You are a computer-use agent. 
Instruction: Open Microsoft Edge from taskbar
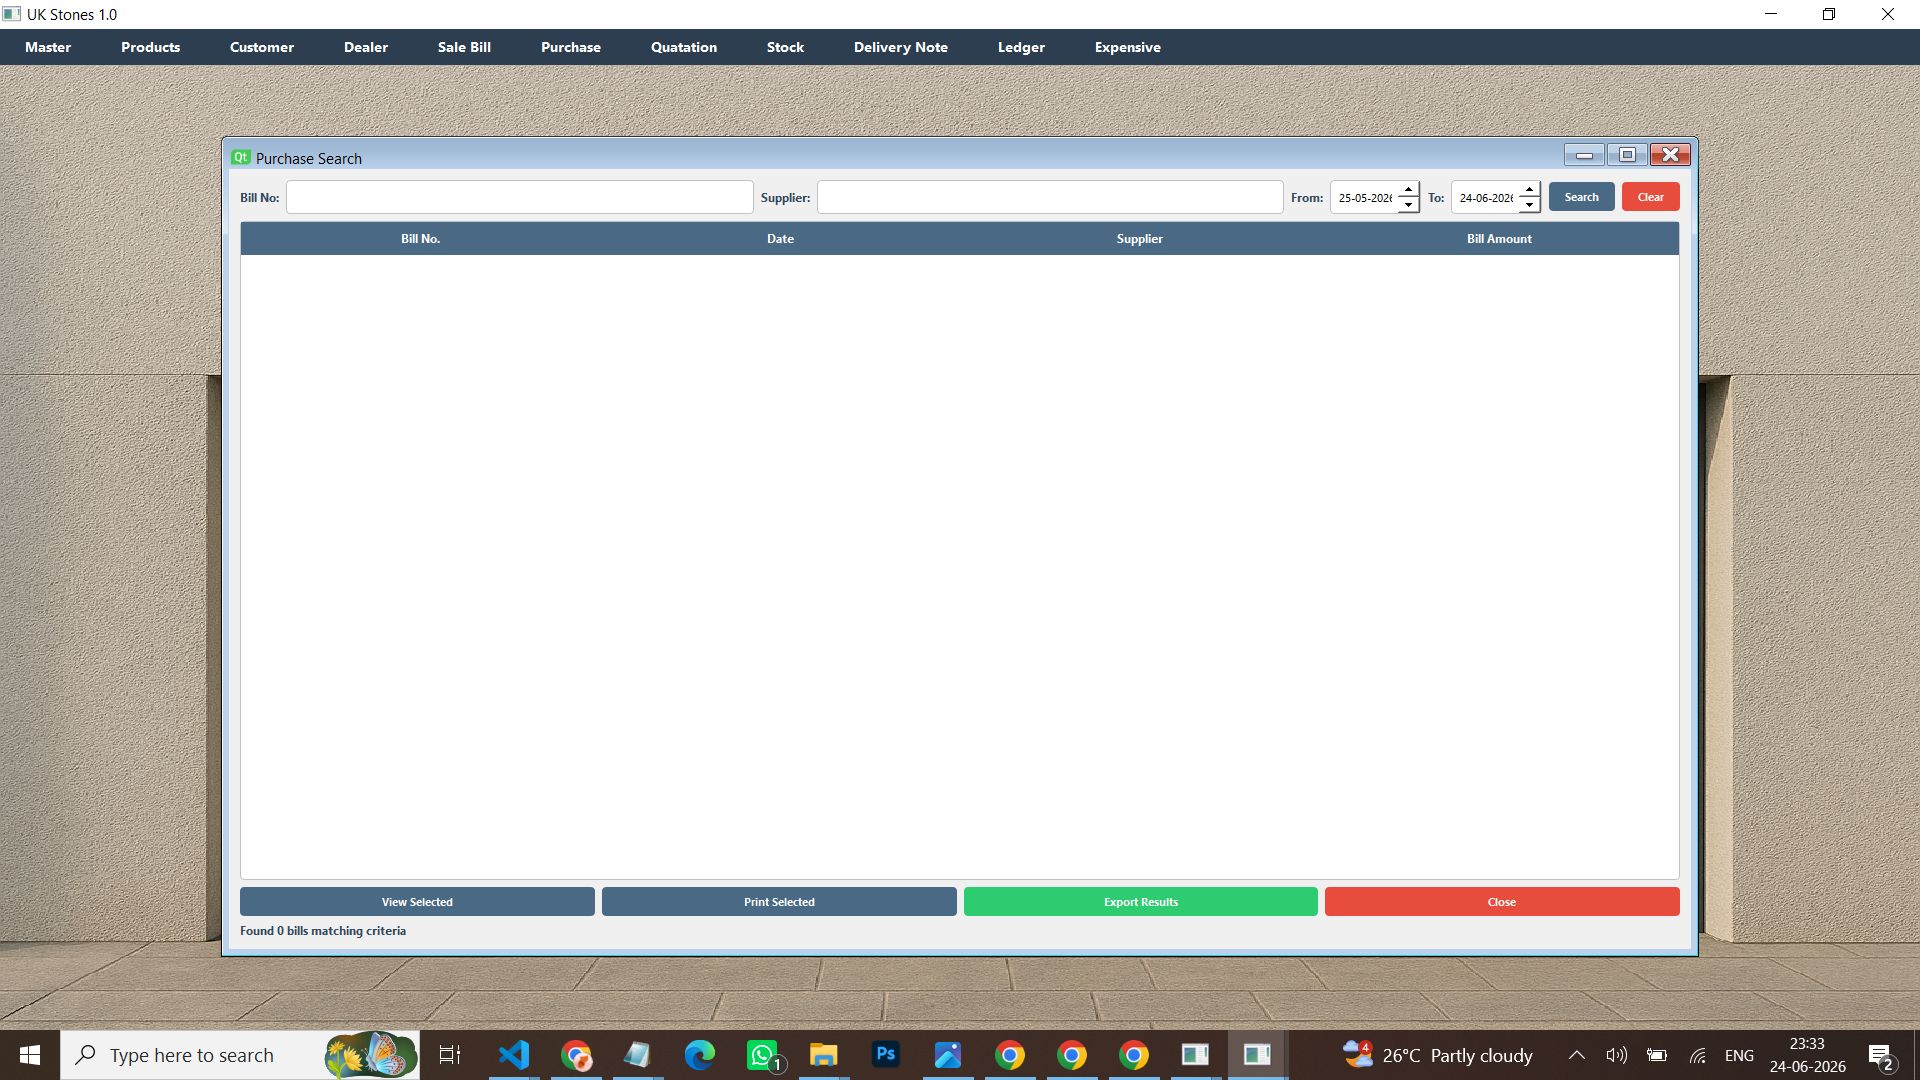click(x=700, y=1055)
